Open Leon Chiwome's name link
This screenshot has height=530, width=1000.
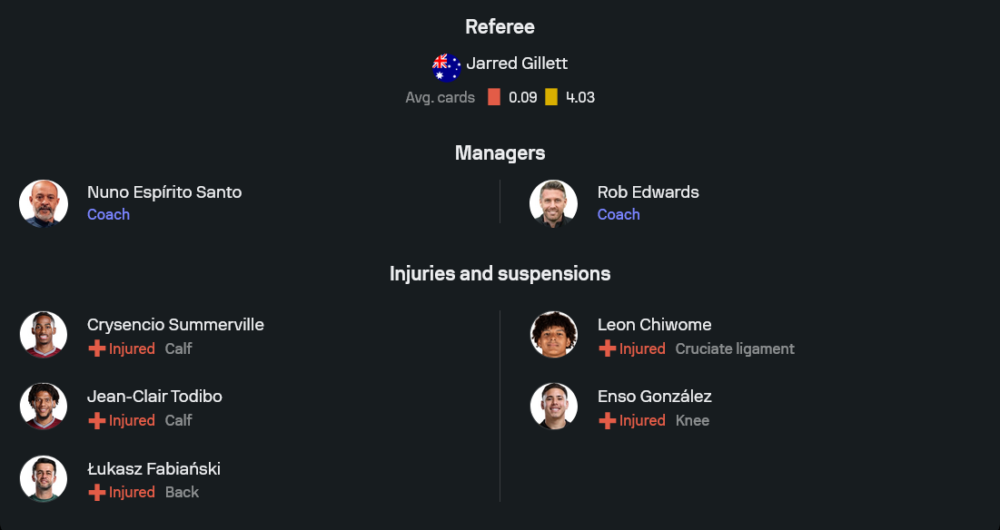pos(654,324)
